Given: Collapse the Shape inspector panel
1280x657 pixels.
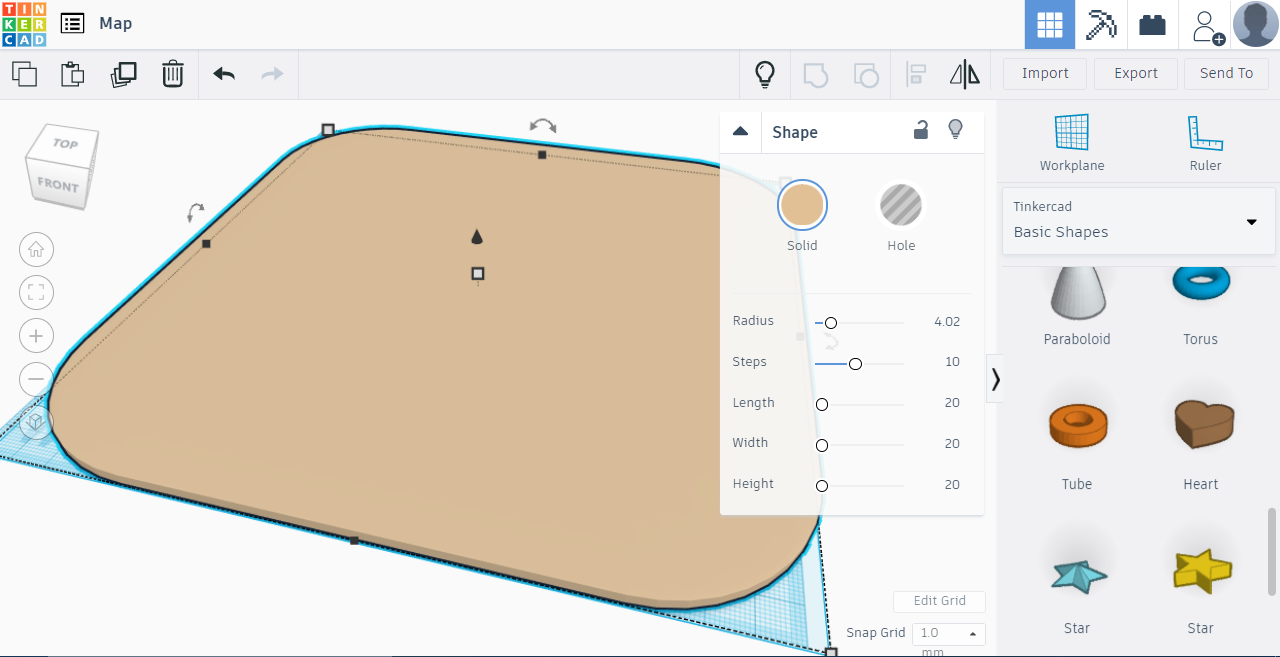Looking at the screenshot, I should (x=741, y=131).
